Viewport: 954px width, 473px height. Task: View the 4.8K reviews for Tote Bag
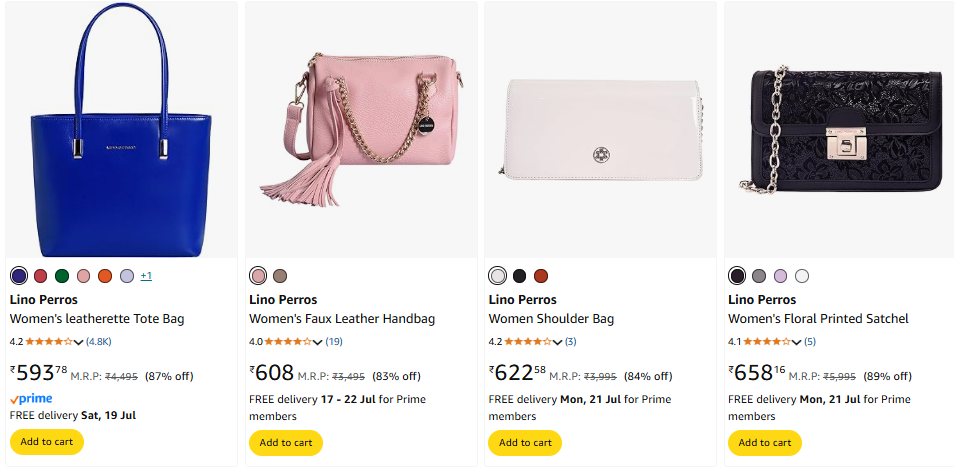click(x=98, y=342)
